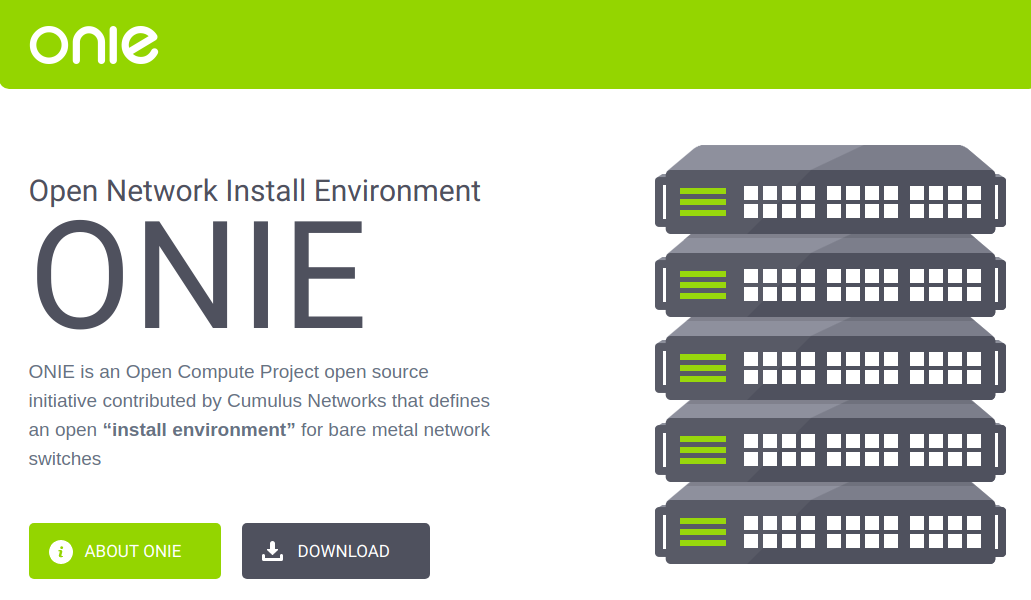Click the Download button
1031x600 pixels.
tap(336, 551)
